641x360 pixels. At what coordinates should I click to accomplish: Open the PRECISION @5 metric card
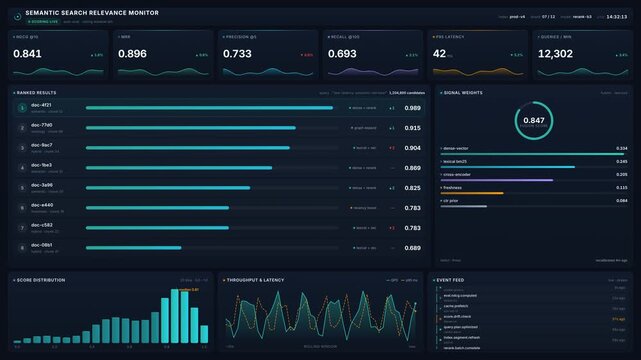click(268, 56)
